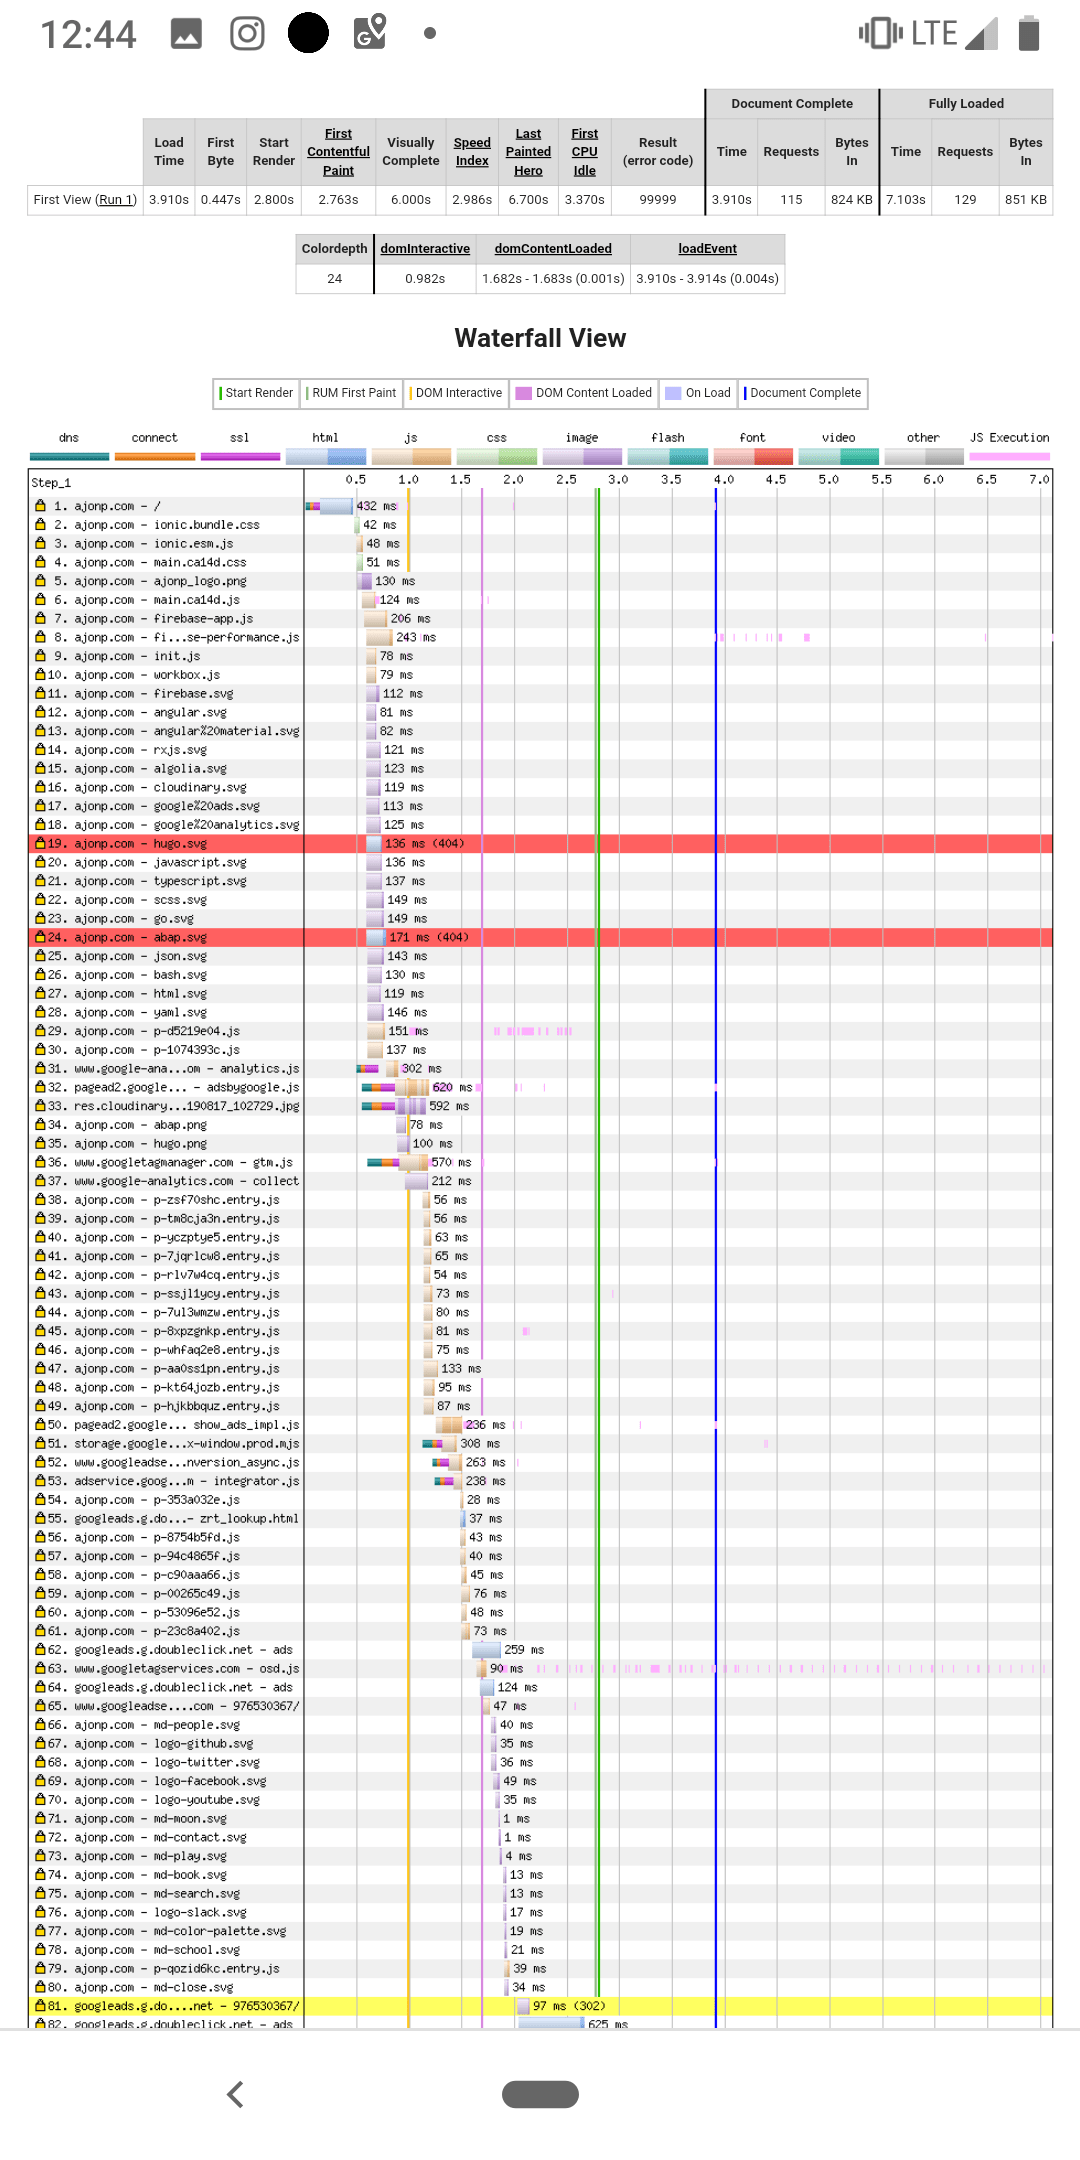Click the lock icon for firebase-app.js request 7
The height and width of the screenshot is (2160, 1080).
40,618
